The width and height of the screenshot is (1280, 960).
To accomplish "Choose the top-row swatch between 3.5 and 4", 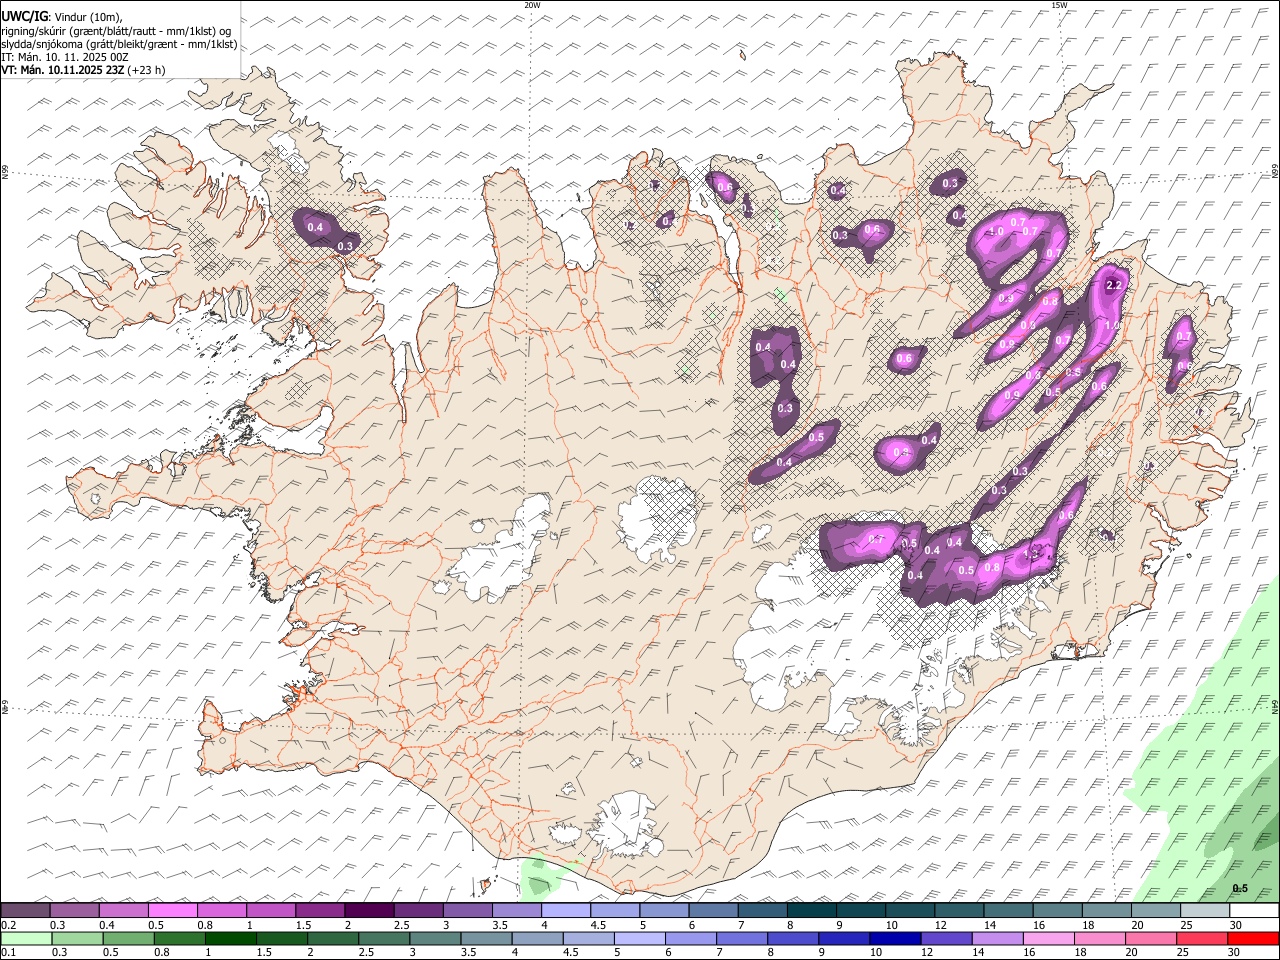I will click(x=516, y=910).
